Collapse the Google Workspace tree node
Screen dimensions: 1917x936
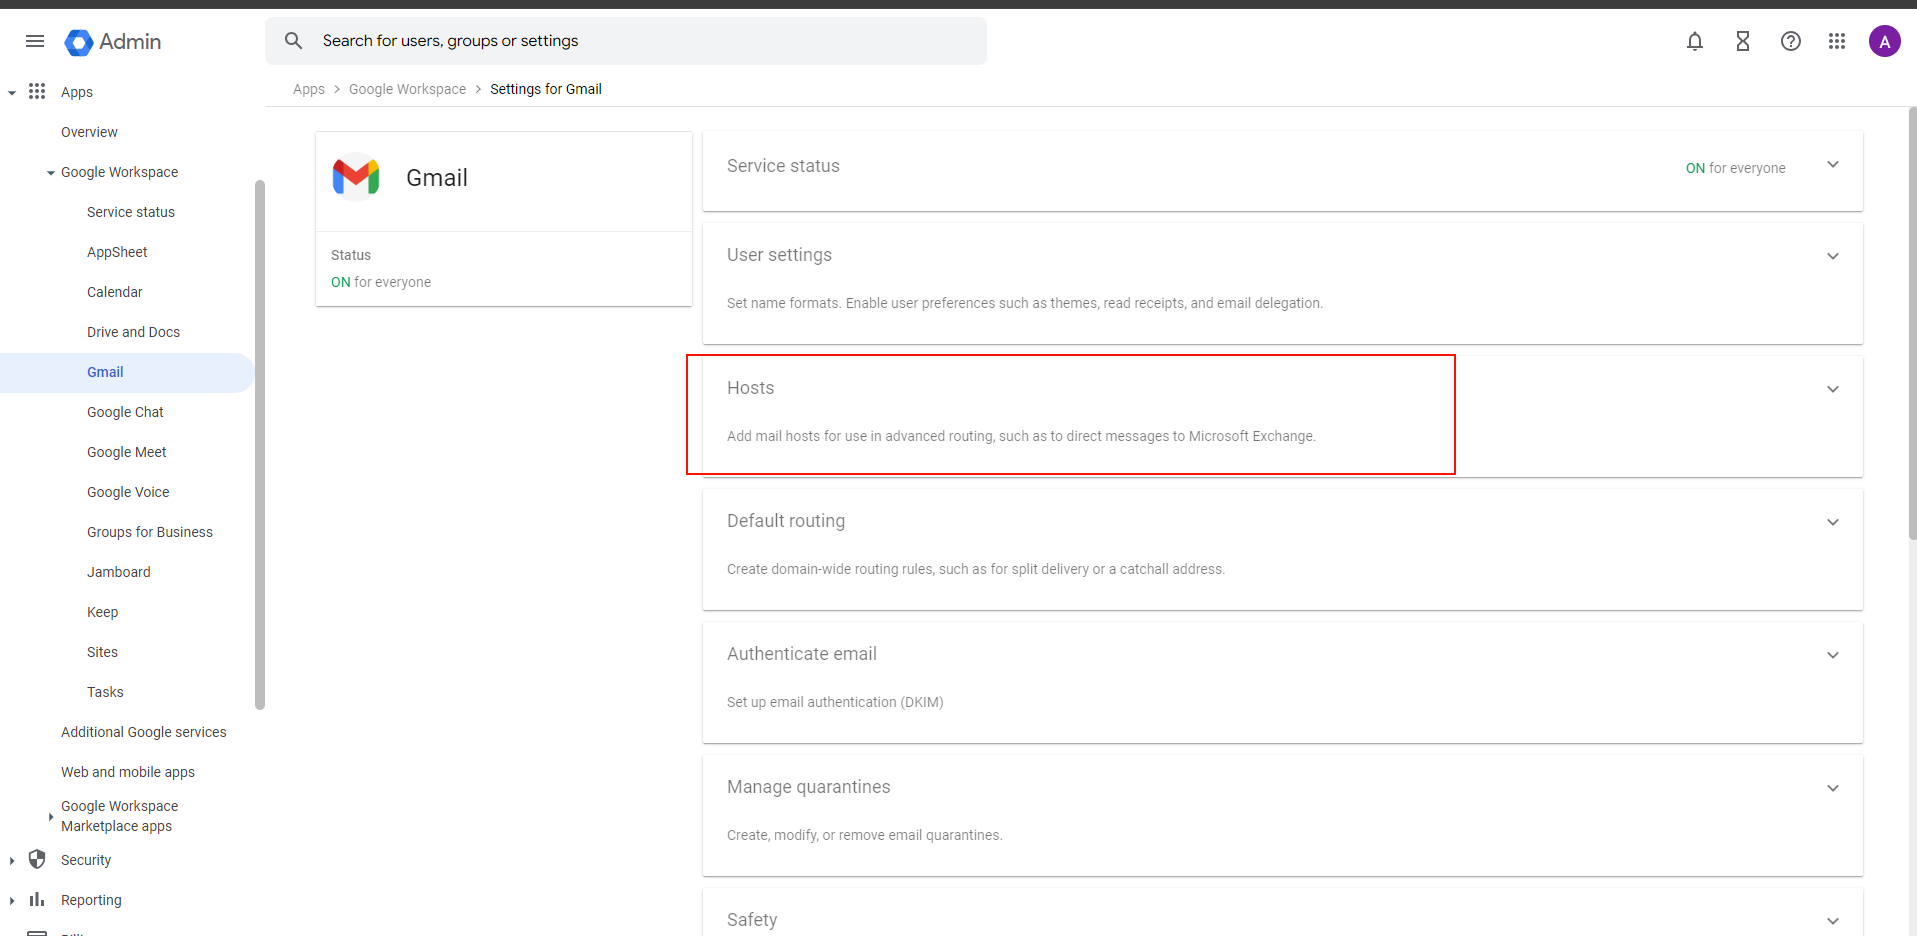pyautogui.click(x=51, y=173)
